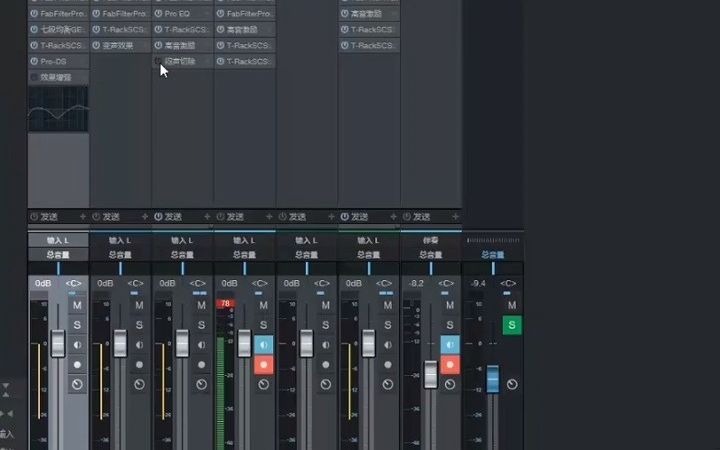
Task: Solo the 伴奏 channel
Action: 450,325
